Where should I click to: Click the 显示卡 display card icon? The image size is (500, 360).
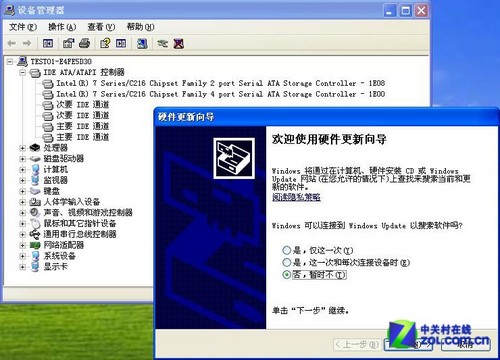click(35, 266)
